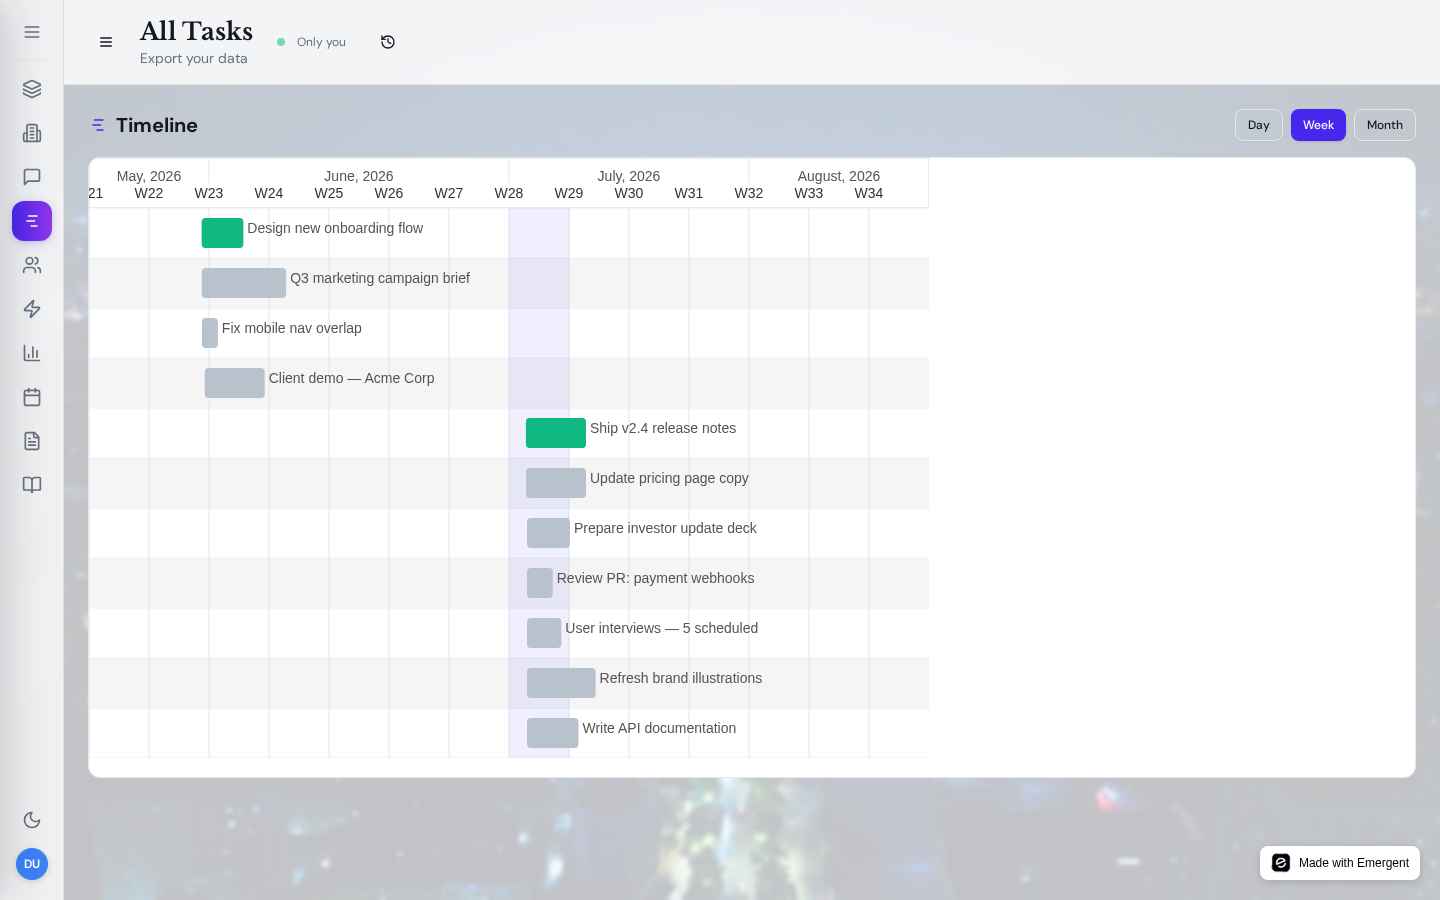Screen dimensions: 1440x900
Task: Select the Ship v2.4 release notes bar
Action: 556,433
